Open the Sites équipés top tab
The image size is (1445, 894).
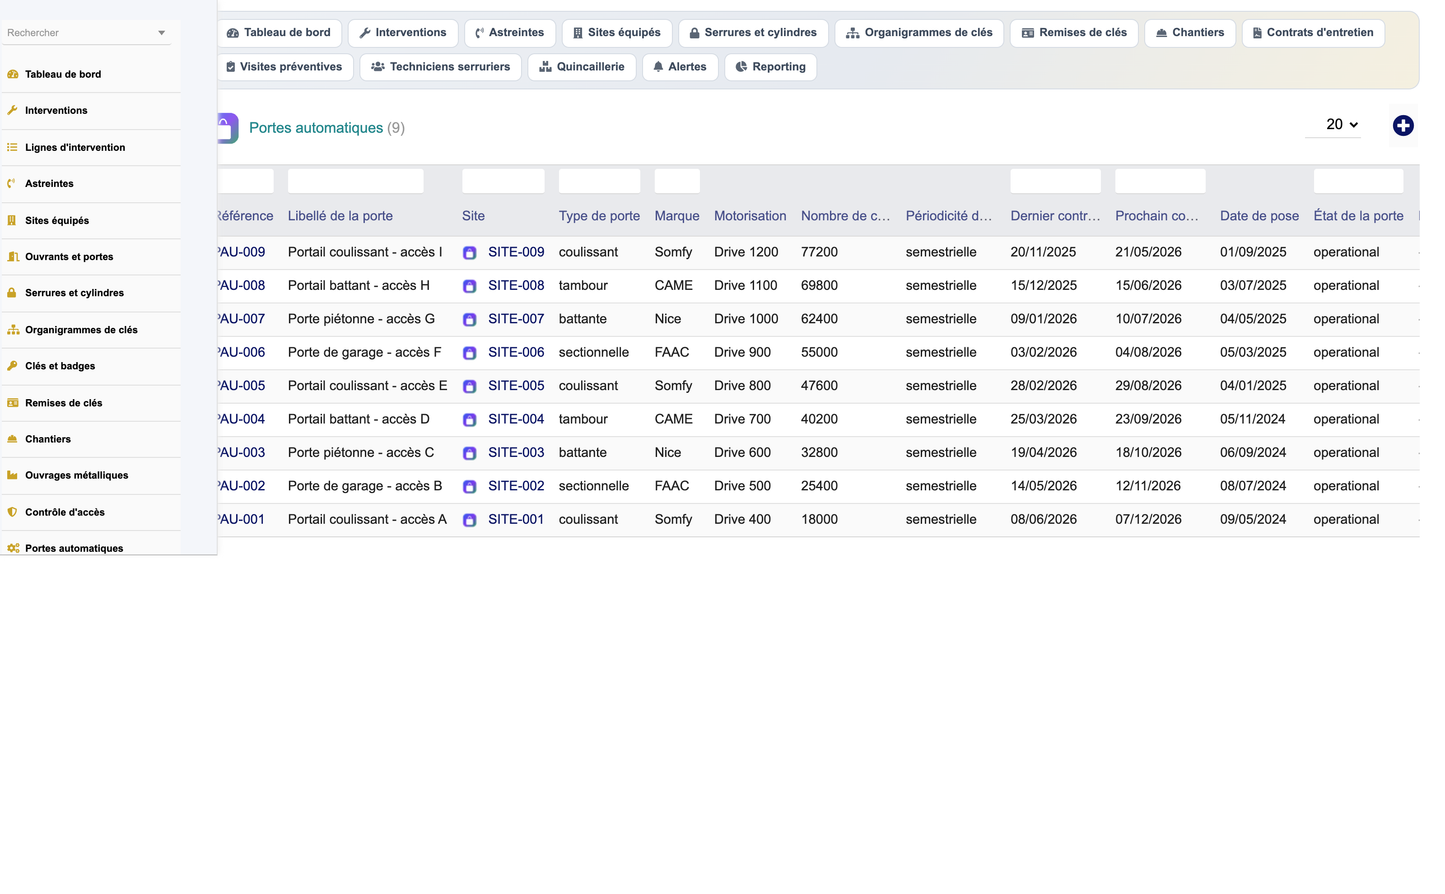point(617,33)
